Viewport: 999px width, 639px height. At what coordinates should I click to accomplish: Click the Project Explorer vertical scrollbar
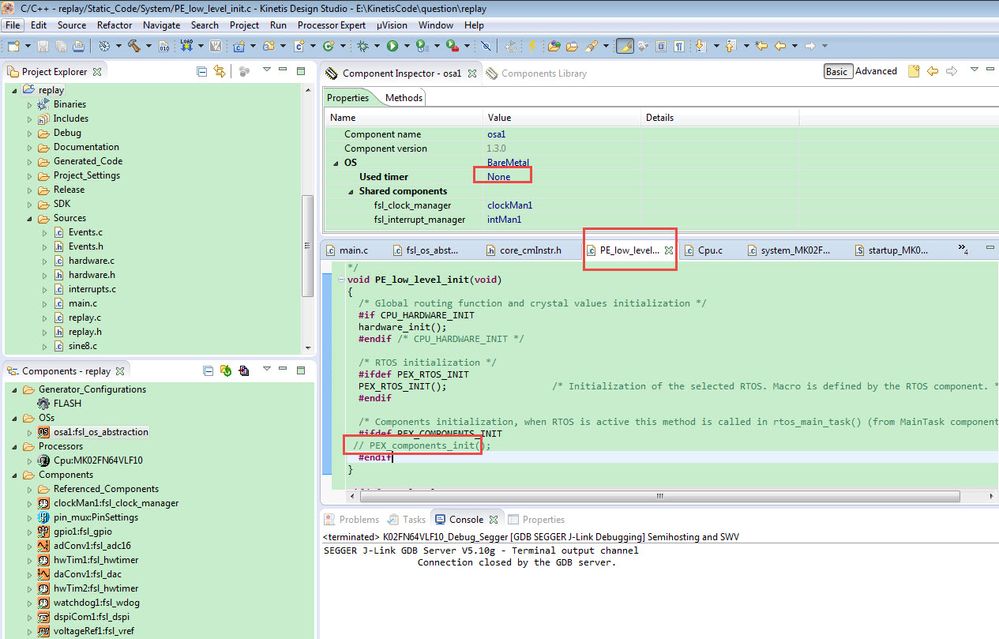[x=308, y=245]
